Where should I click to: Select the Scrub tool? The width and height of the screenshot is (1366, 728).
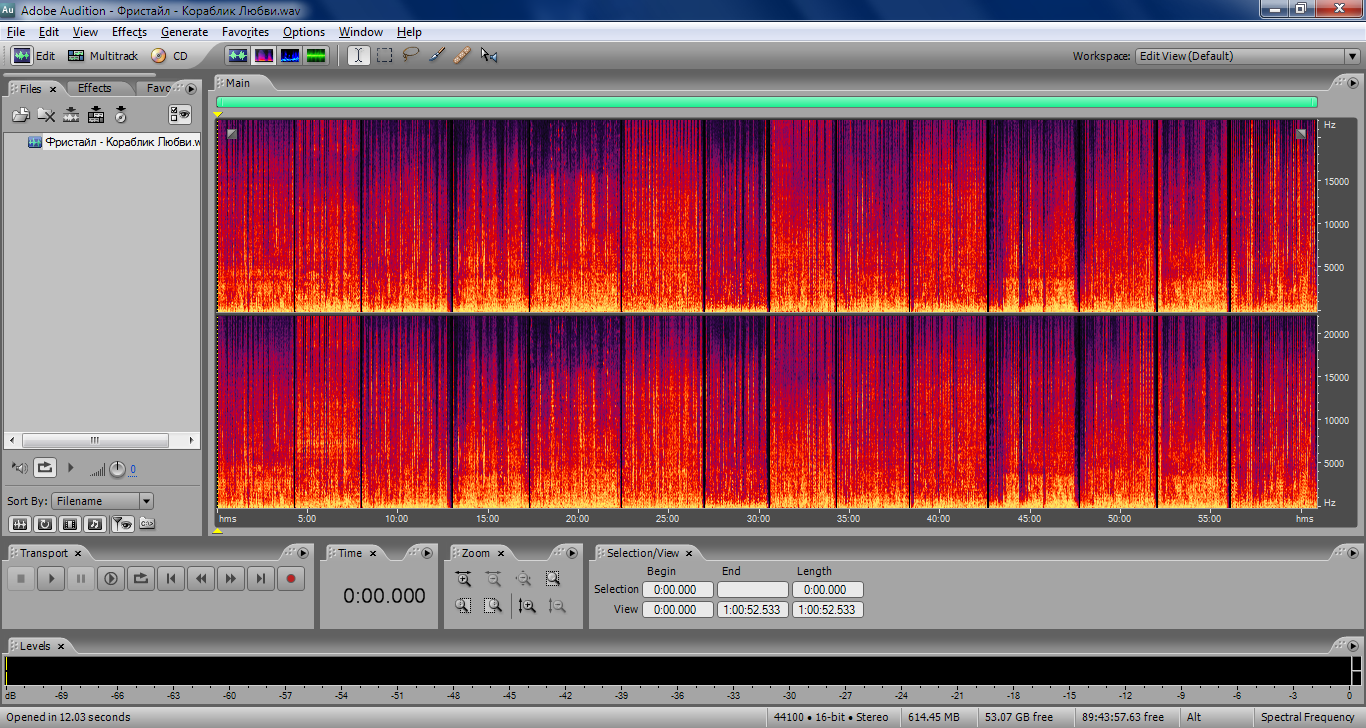pyautogui.click(x=489, y=56)
